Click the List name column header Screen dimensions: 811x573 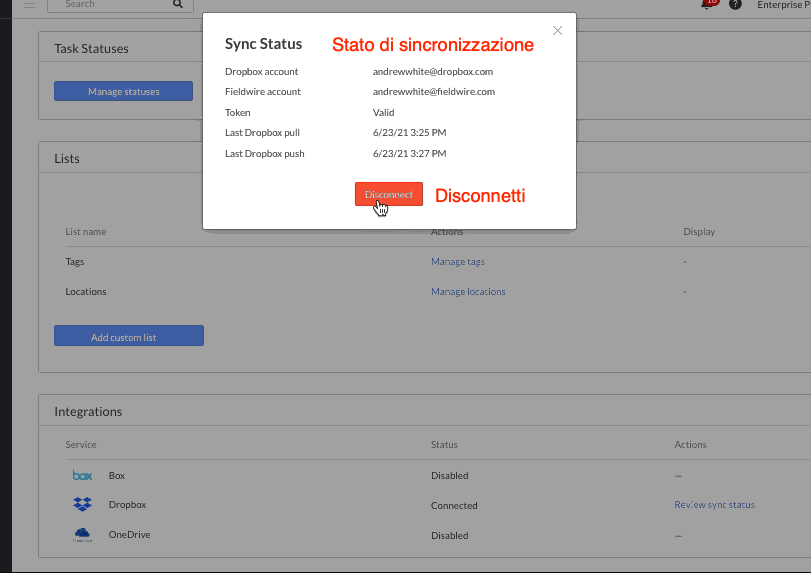tap(86, 232)
